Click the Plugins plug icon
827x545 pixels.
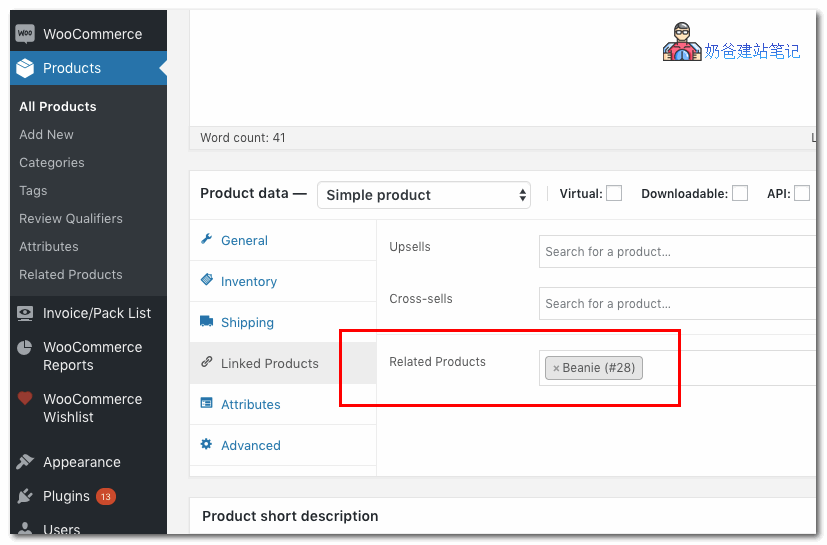(25, 496)
